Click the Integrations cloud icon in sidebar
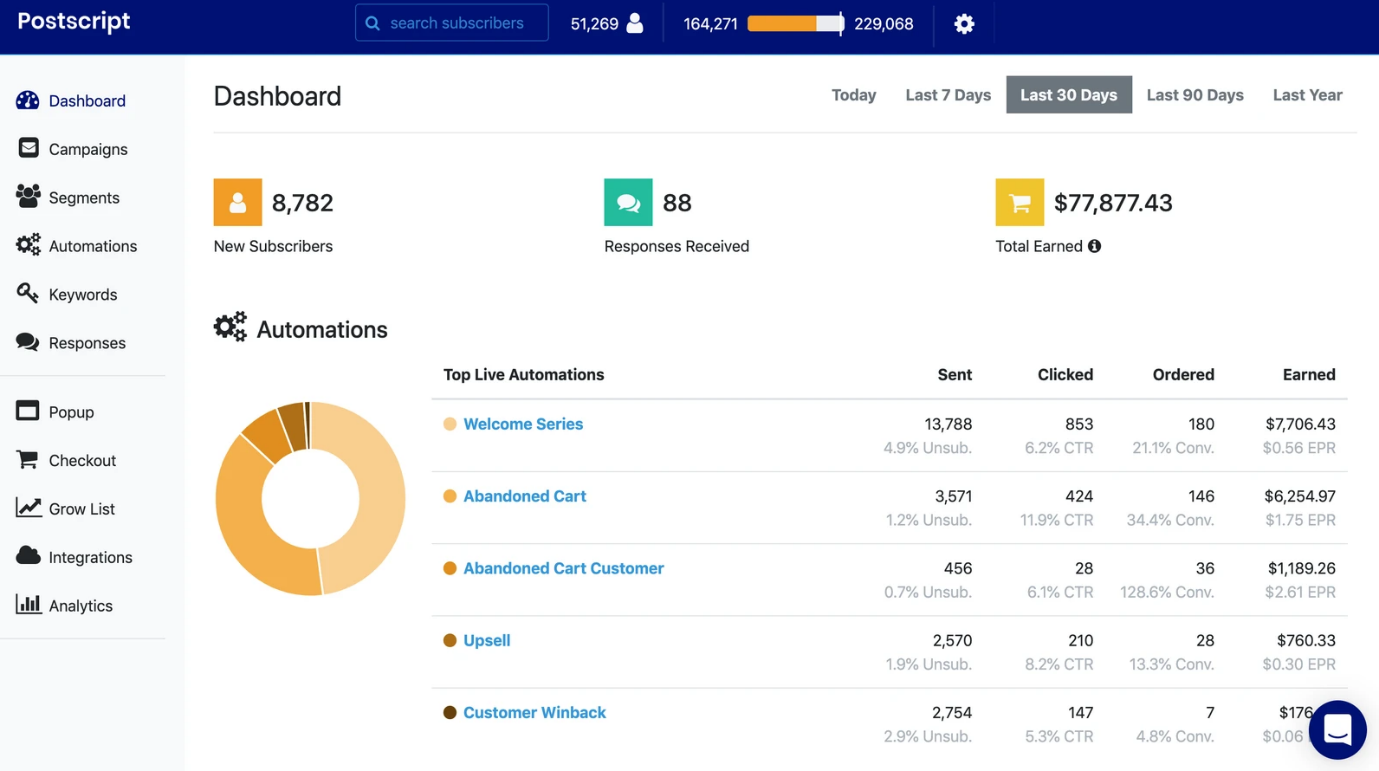The height and width of the screenshot is (771, 1379). 28,556
